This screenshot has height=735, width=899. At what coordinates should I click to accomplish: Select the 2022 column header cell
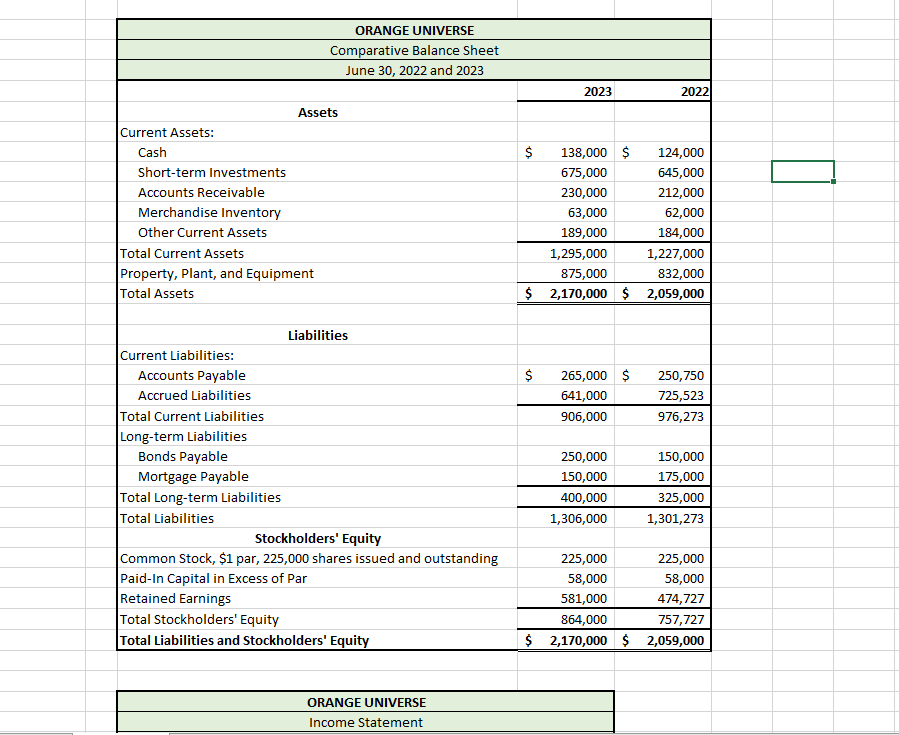pyautogui.click(x=662, y=91)
